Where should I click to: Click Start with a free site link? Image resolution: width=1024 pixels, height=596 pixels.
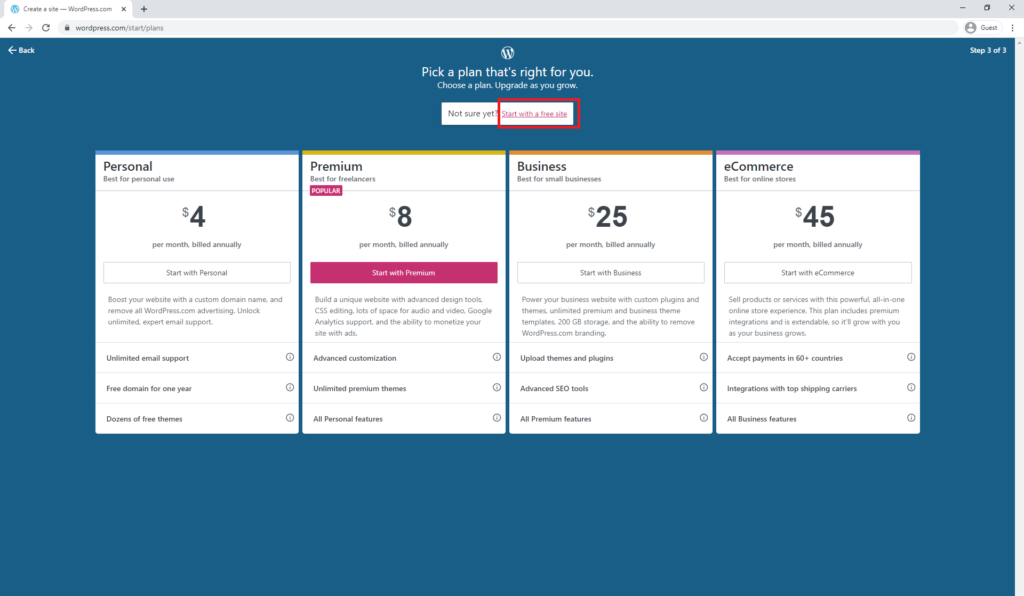coord(534,114)
